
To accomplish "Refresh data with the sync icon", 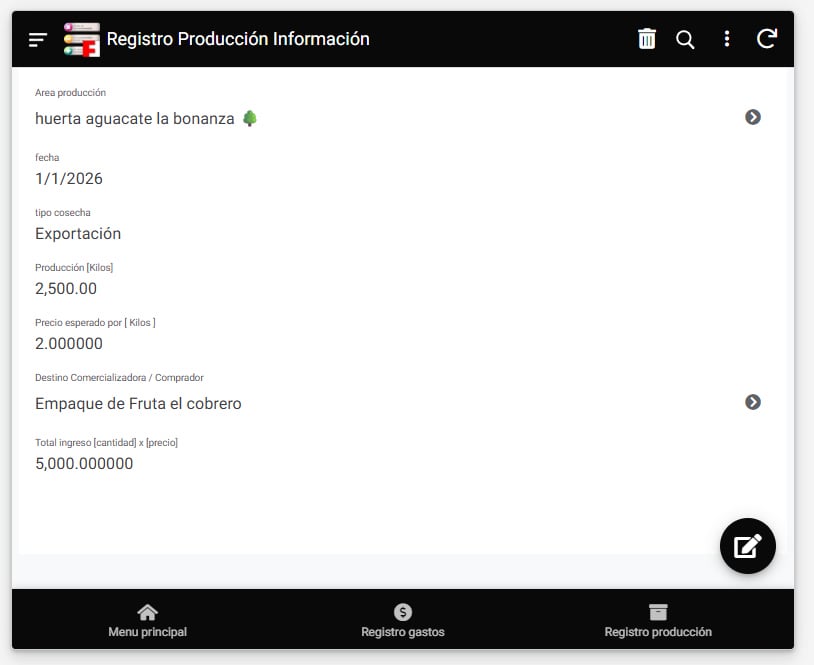I will (767, 39).
